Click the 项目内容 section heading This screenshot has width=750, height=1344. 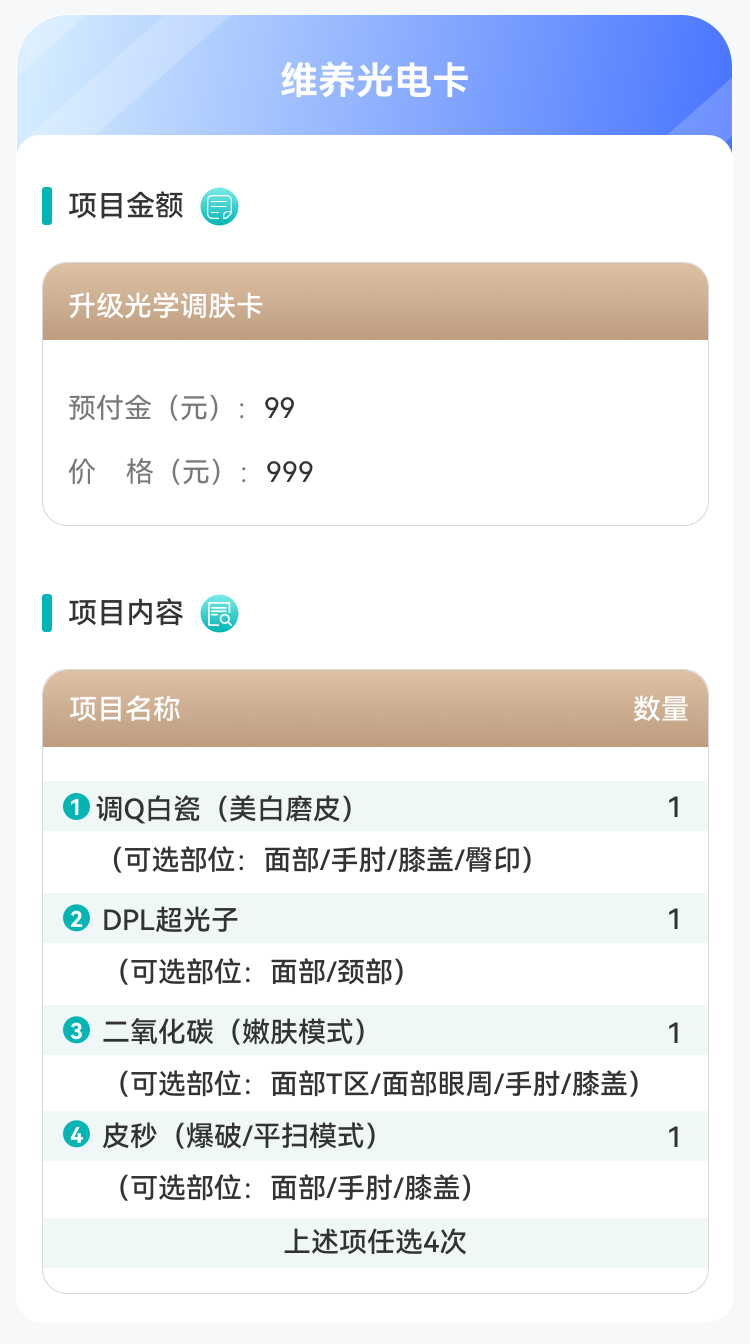coord(126,612)
